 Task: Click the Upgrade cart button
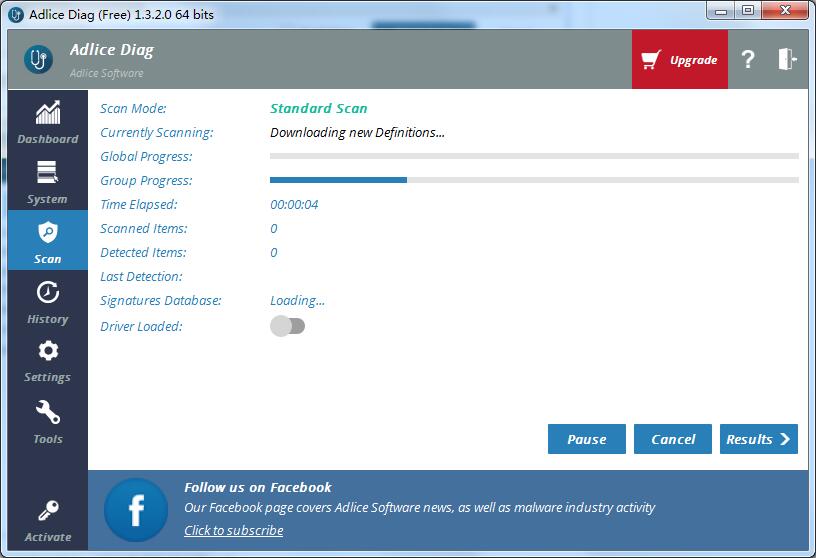tap(680, 59)
